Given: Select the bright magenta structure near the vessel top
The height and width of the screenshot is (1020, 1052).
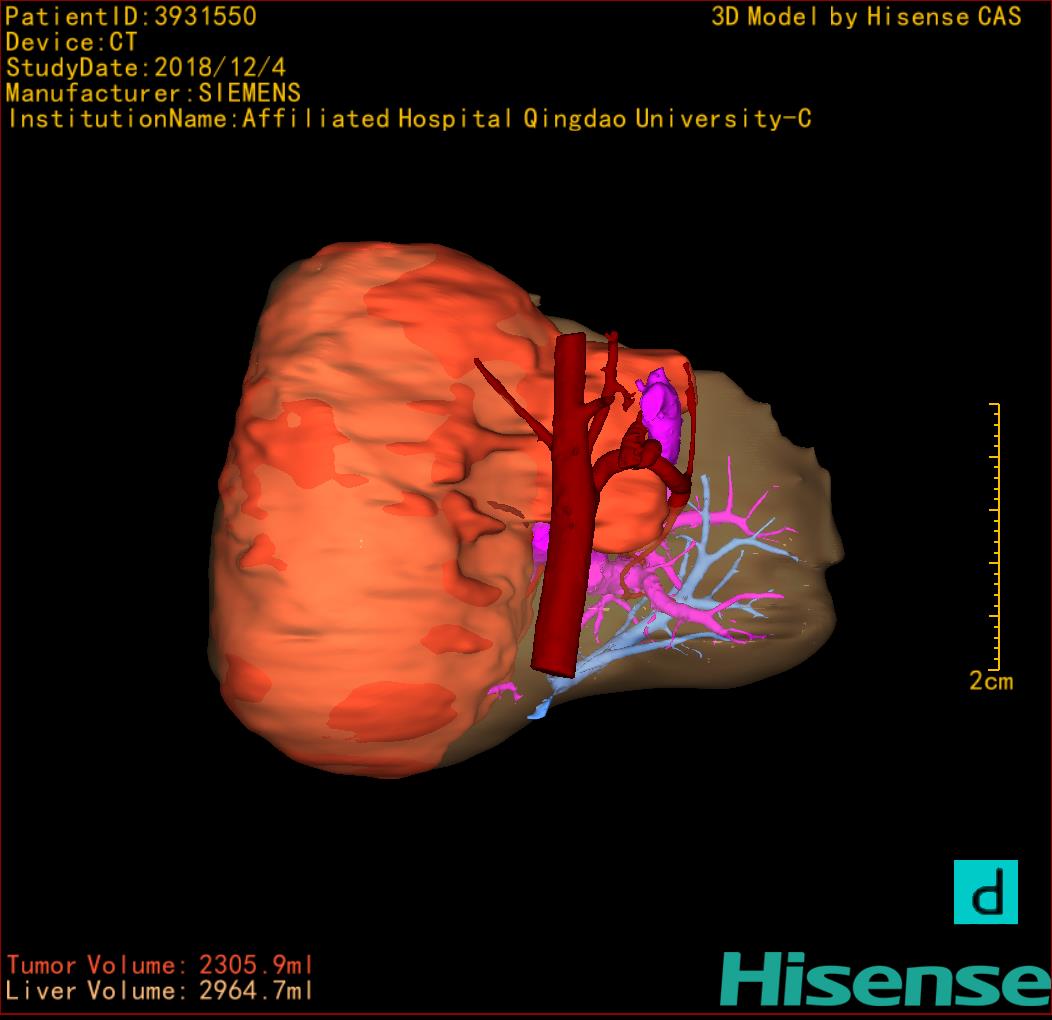Looking at the screenshot, I should tap(659, 405).
